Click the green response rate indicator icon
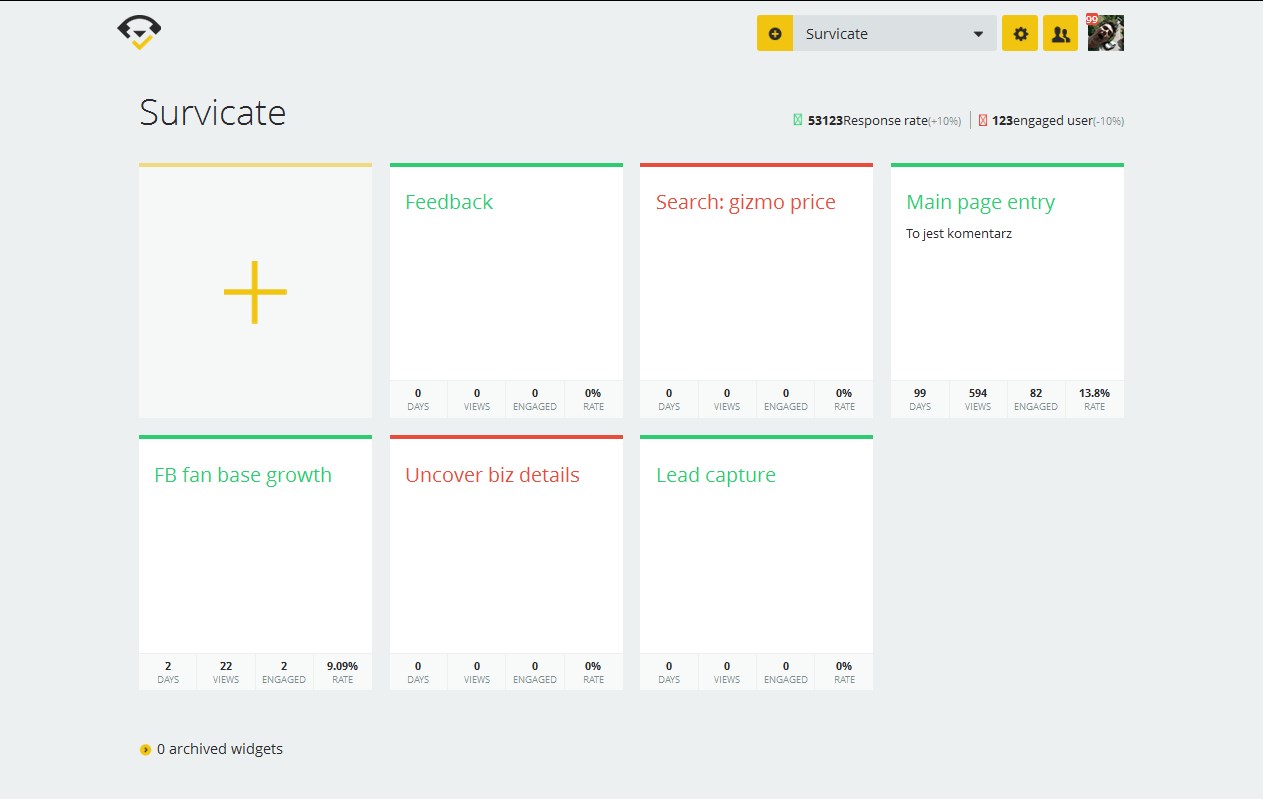 point(798,120)
